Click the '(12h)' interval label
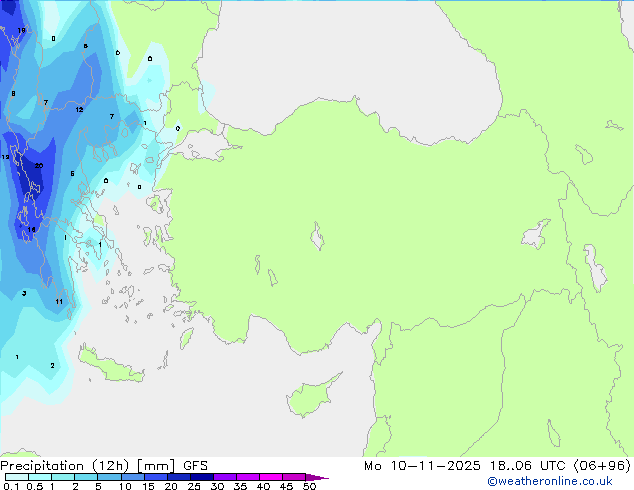 [x=111, y=466]
